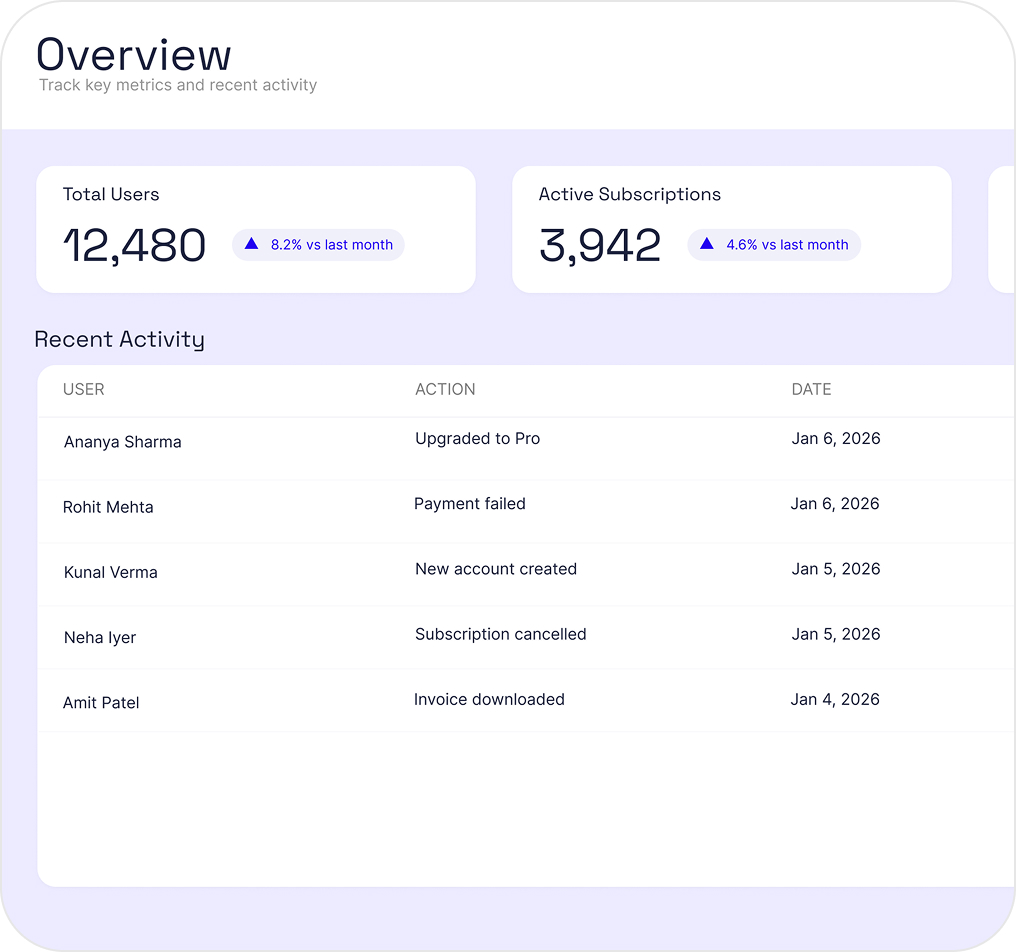This screenshot has width=1016, height=952.
Task: Click 'Invoice downloaded' for Amit Patel
Action: pyautogui.click(x=489, y=699)
